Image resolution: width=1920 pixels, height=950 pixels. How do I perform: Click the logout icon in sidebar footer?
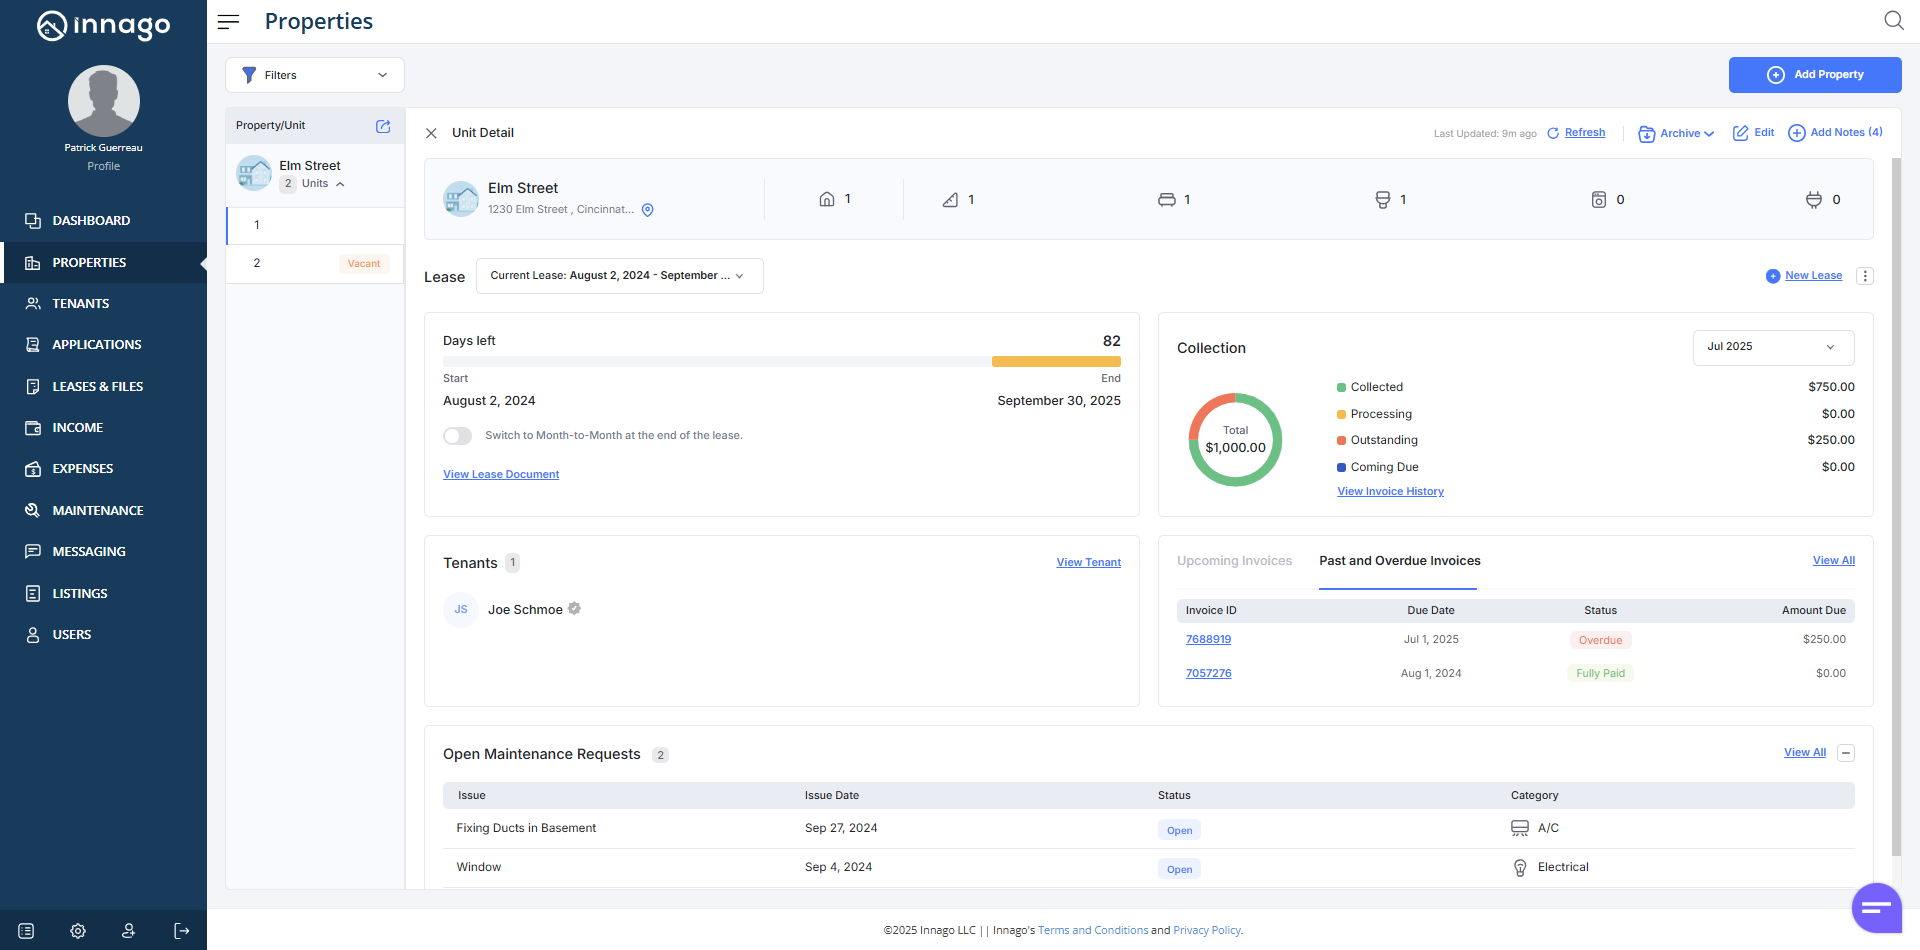[x=181, y=931]
